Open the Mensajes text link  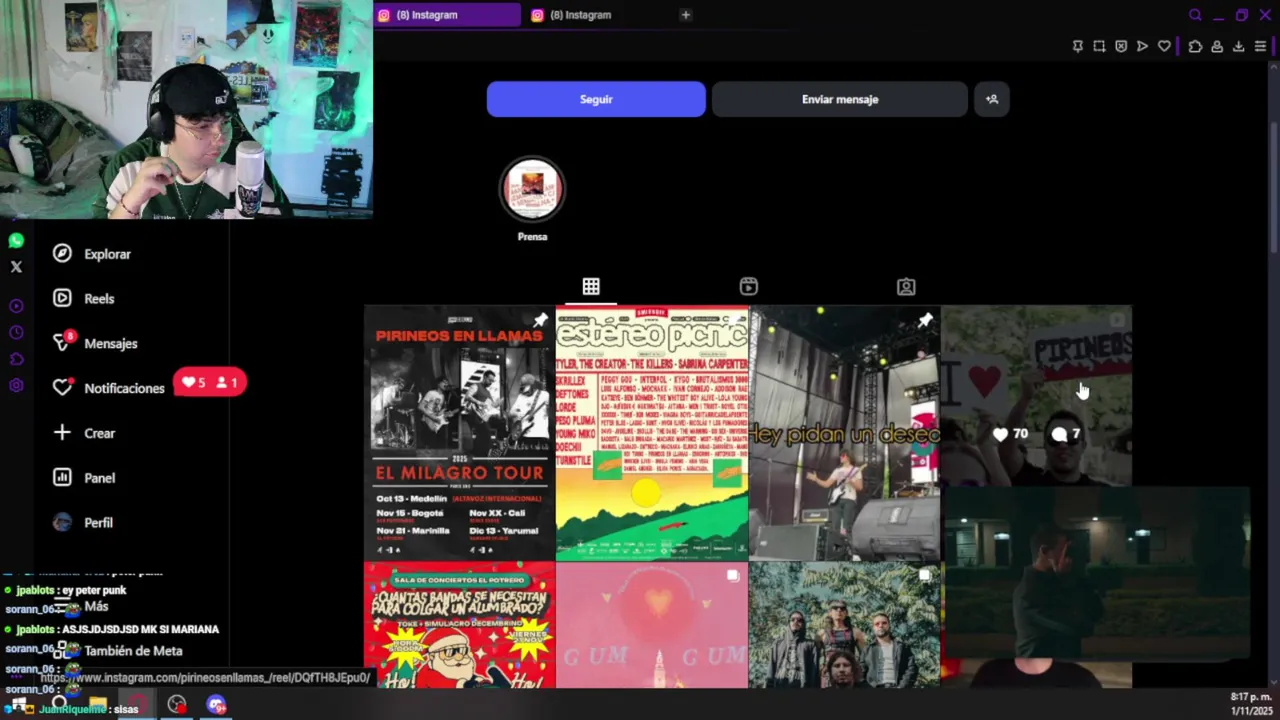point(111,343)
